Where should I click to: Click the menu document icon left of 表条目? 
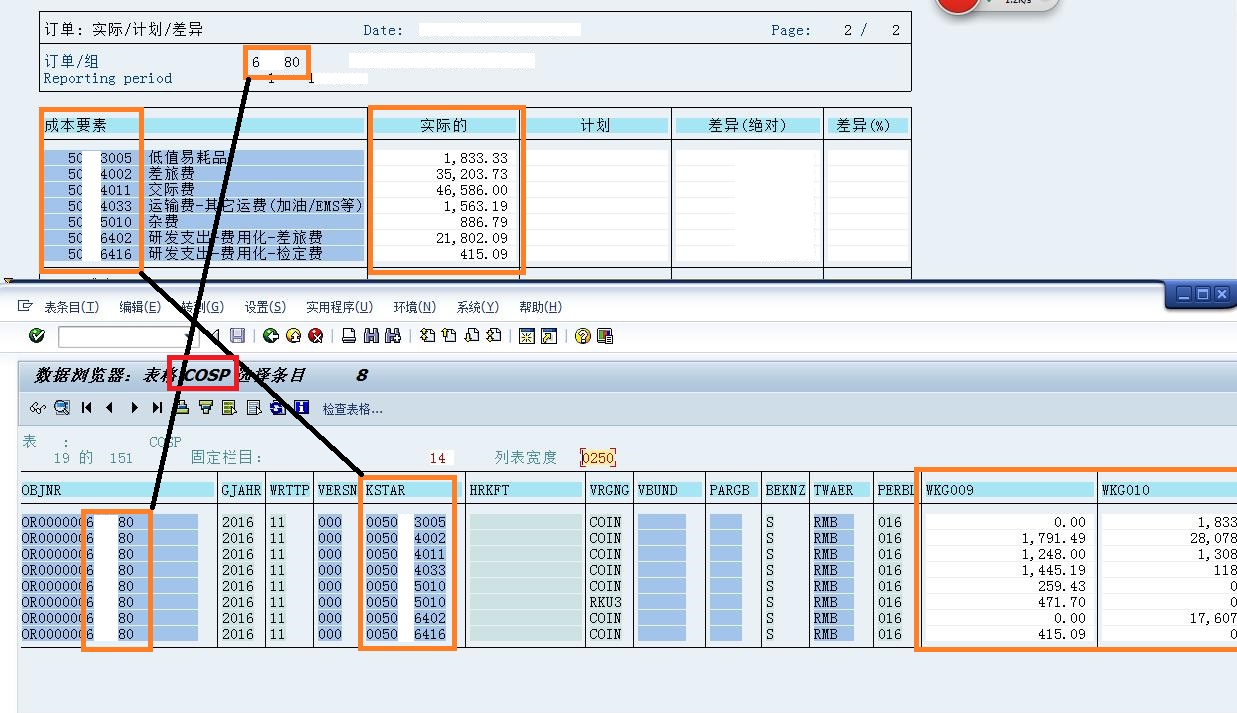(x=26, y=306)
